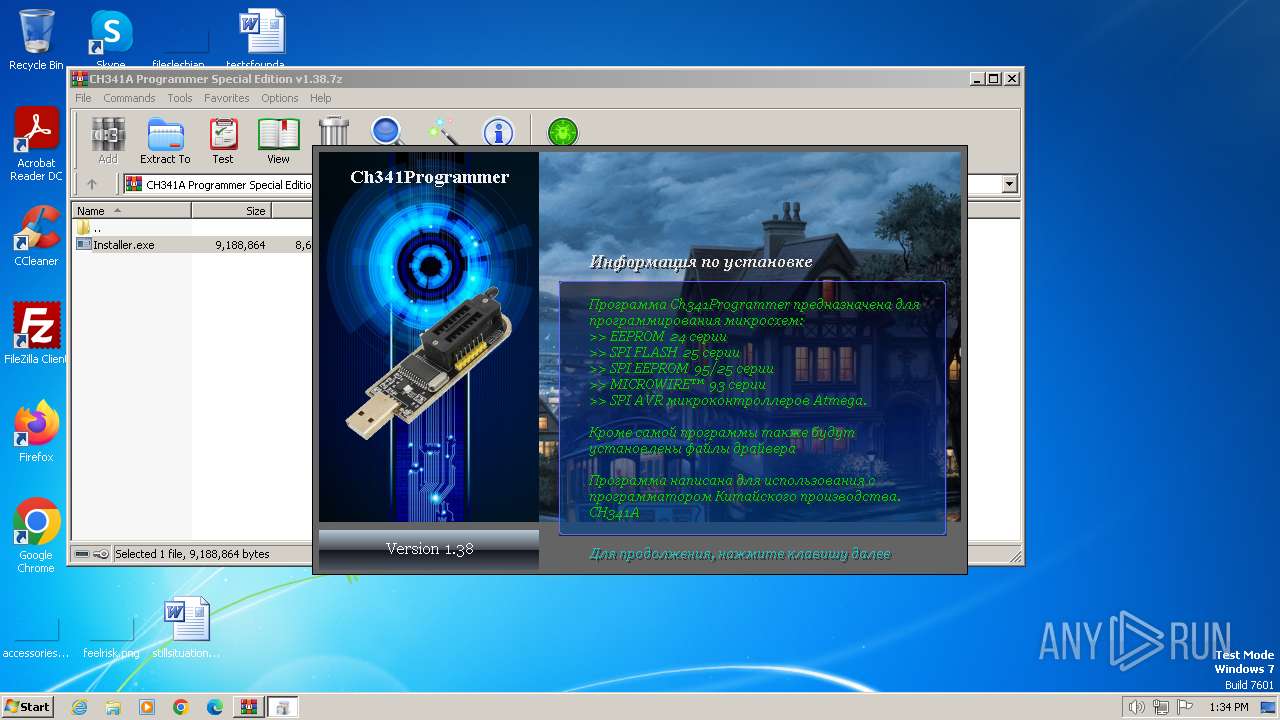Viewport: 1280px width, 720px height.
Task: Open the Tools menu
Action: pyautogui.click(x=180, y=98)
